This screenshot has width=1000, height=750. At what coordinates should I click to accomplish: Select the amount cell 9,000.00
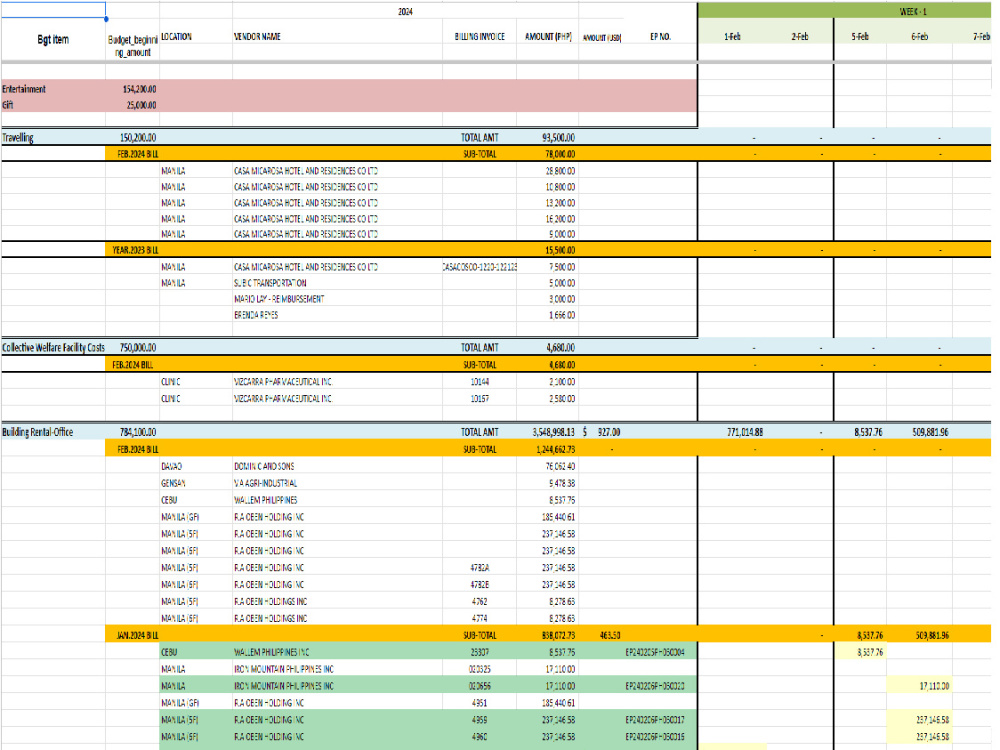pos(562,235)
